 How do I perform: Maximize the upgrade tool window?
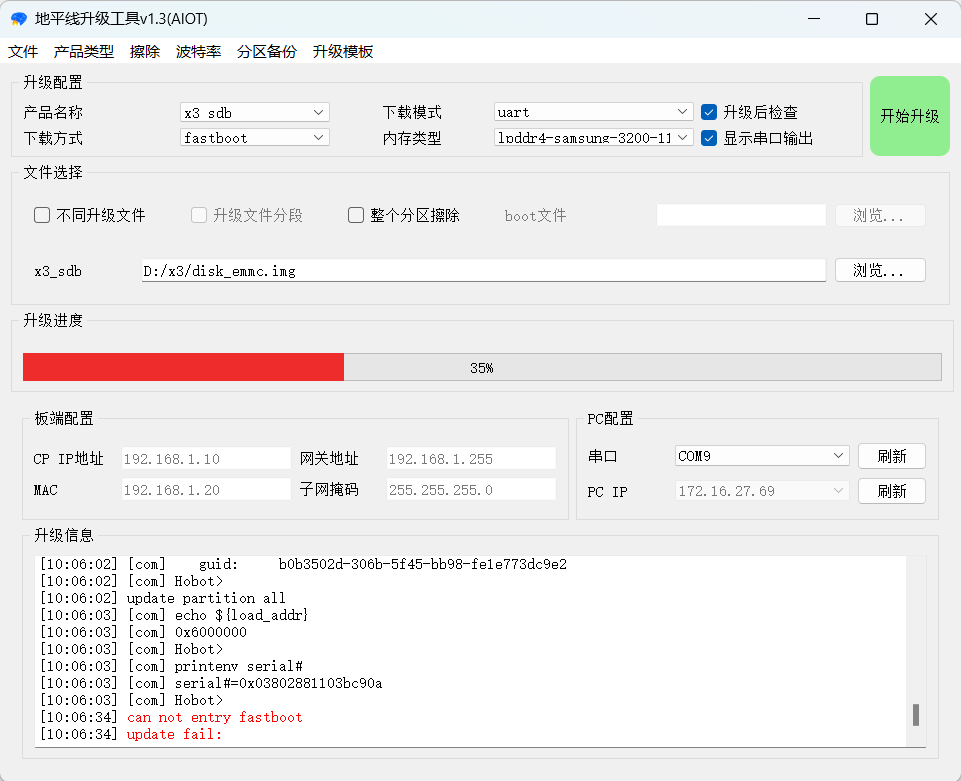[x=872, y=19]
